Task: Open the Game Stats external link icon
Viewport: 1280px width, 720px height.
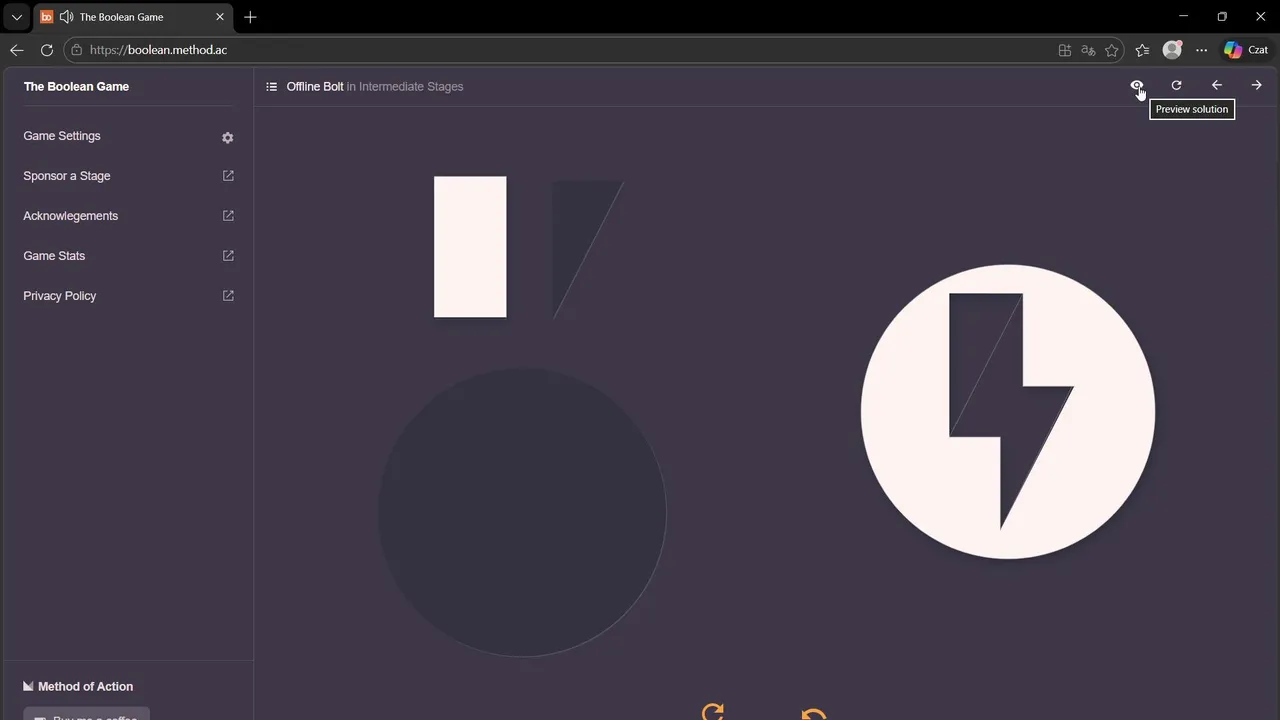Action: coord(228,256)
